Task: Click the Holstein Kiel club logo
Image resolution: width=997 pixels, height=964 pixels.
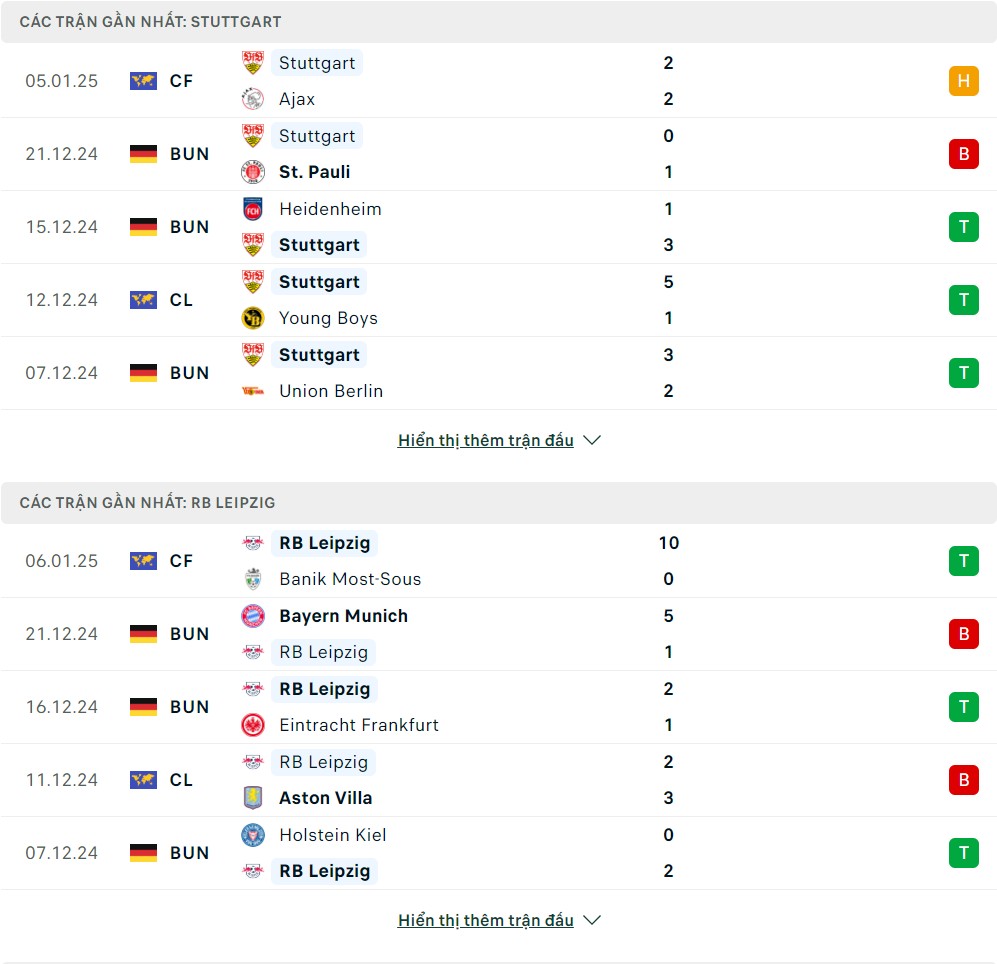Action: tap(252, 834)
